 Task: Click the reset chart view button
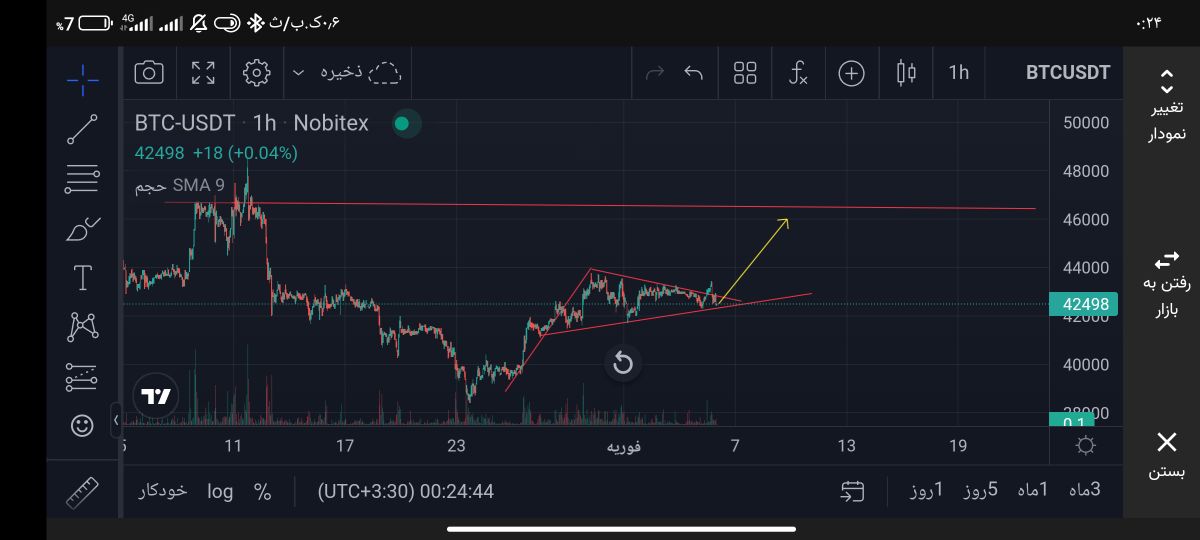click(x=623, y=363)
